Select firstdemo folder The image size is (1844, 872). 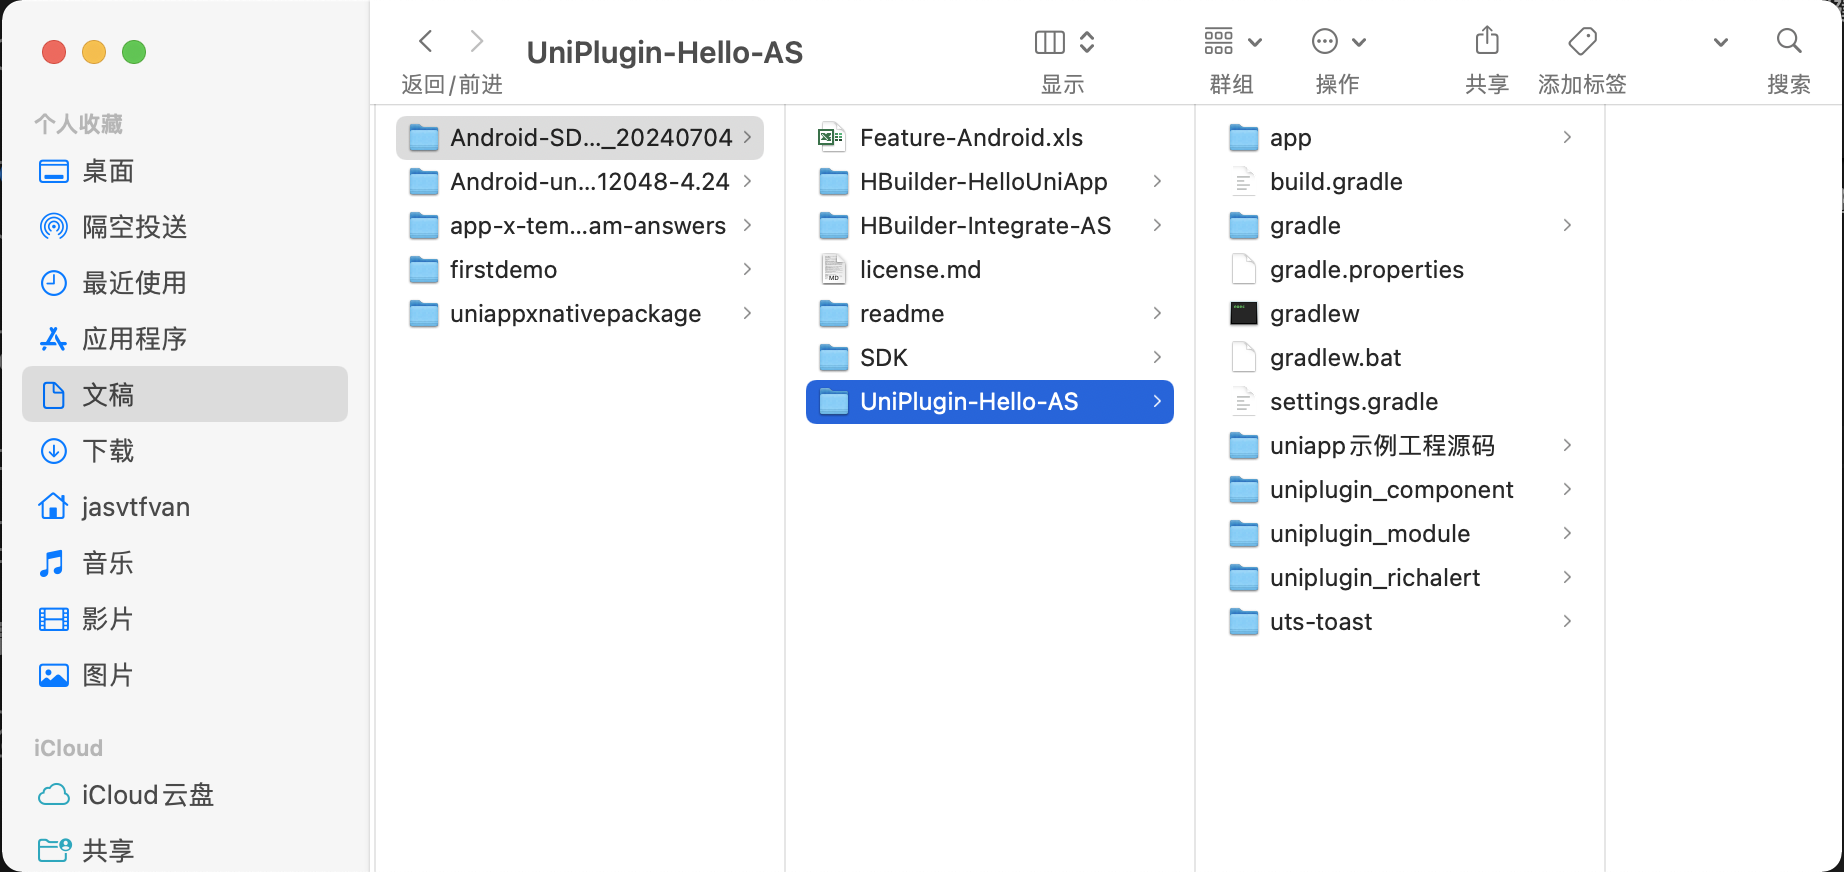pos(580,270)
